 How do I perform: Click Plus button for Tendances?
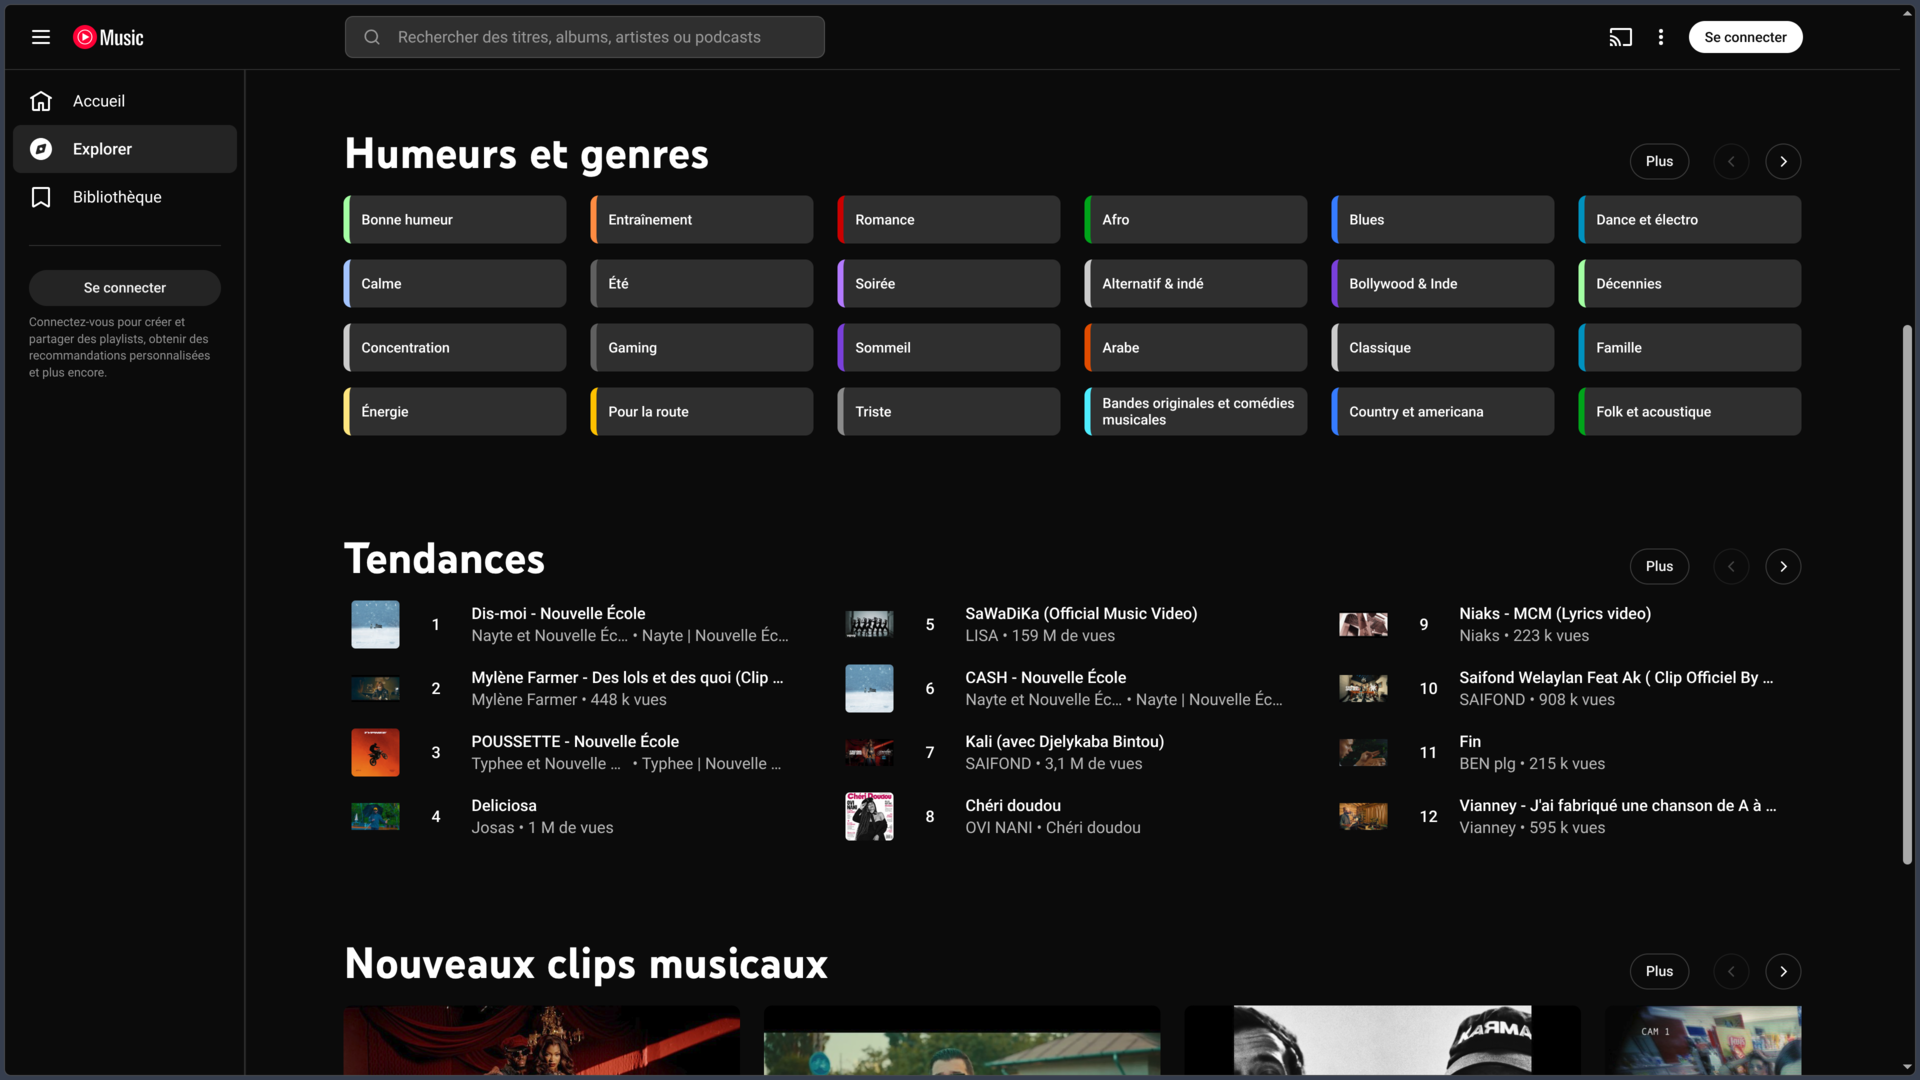(x=1659, y=567)
